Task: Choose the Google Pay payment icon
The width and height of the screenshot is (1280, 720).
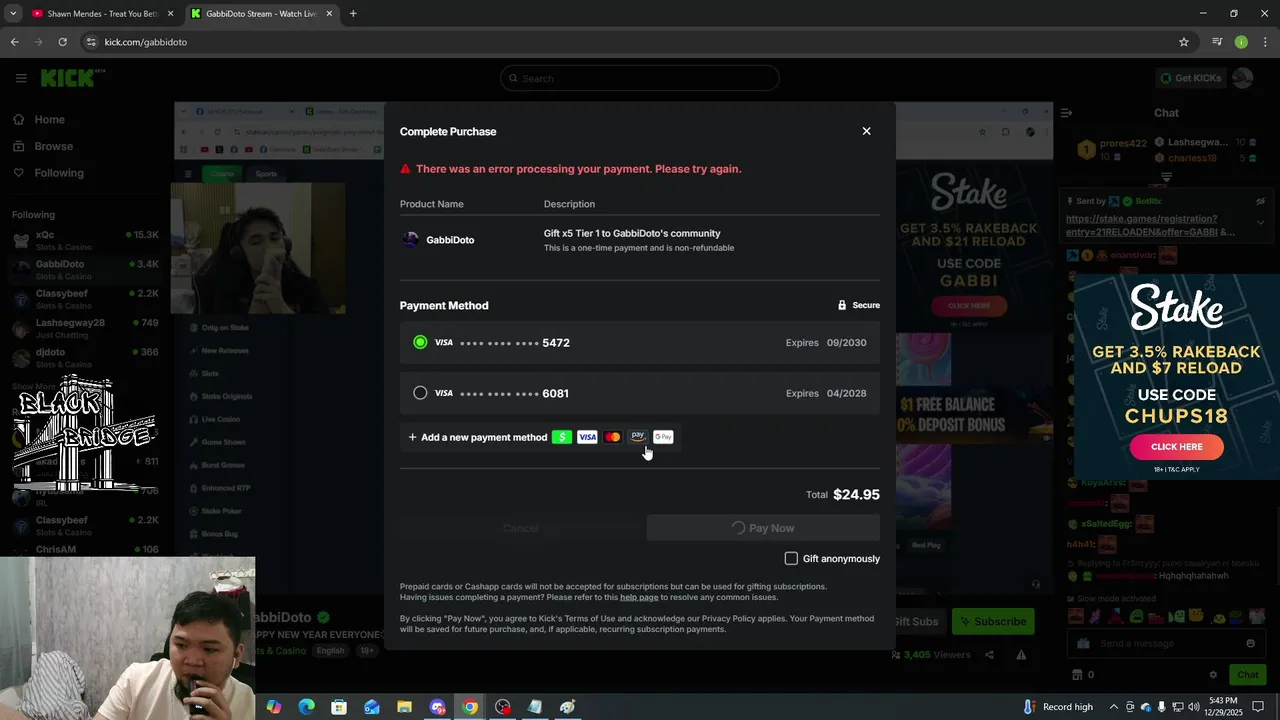Action: [x=663, y=437]
